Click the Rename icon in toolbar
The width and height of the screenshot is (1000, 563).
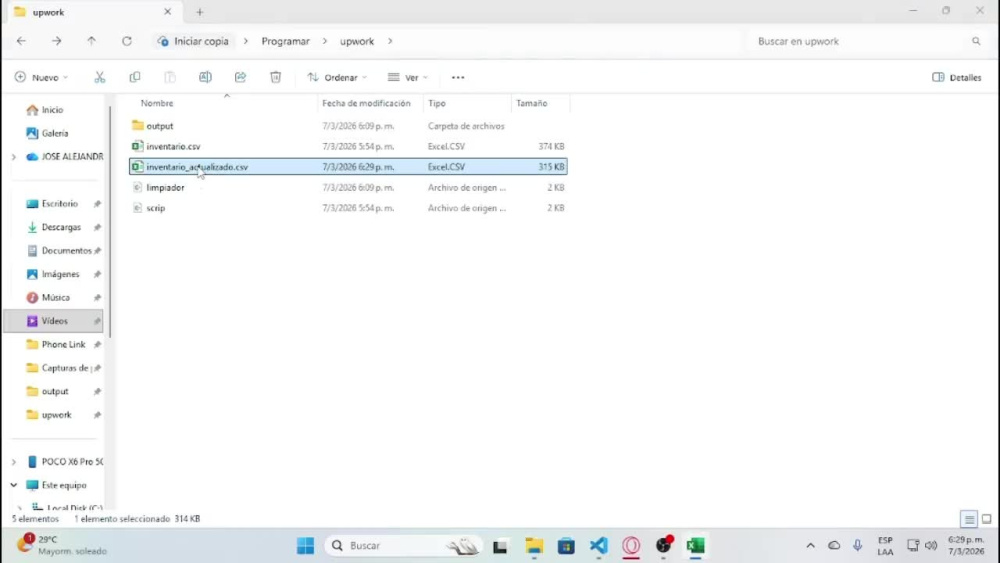click(205, 77)
